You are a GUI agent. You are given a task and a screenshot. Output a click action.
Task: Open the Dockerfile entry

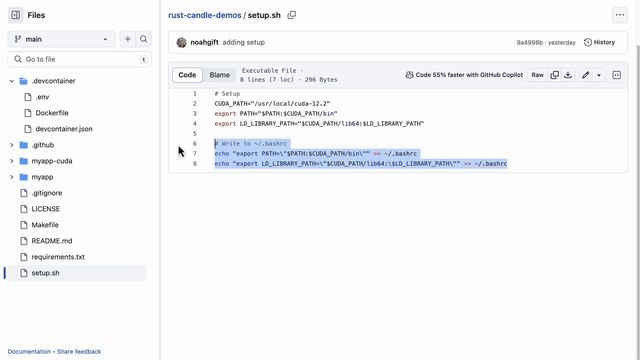click(x=51, y=113)
